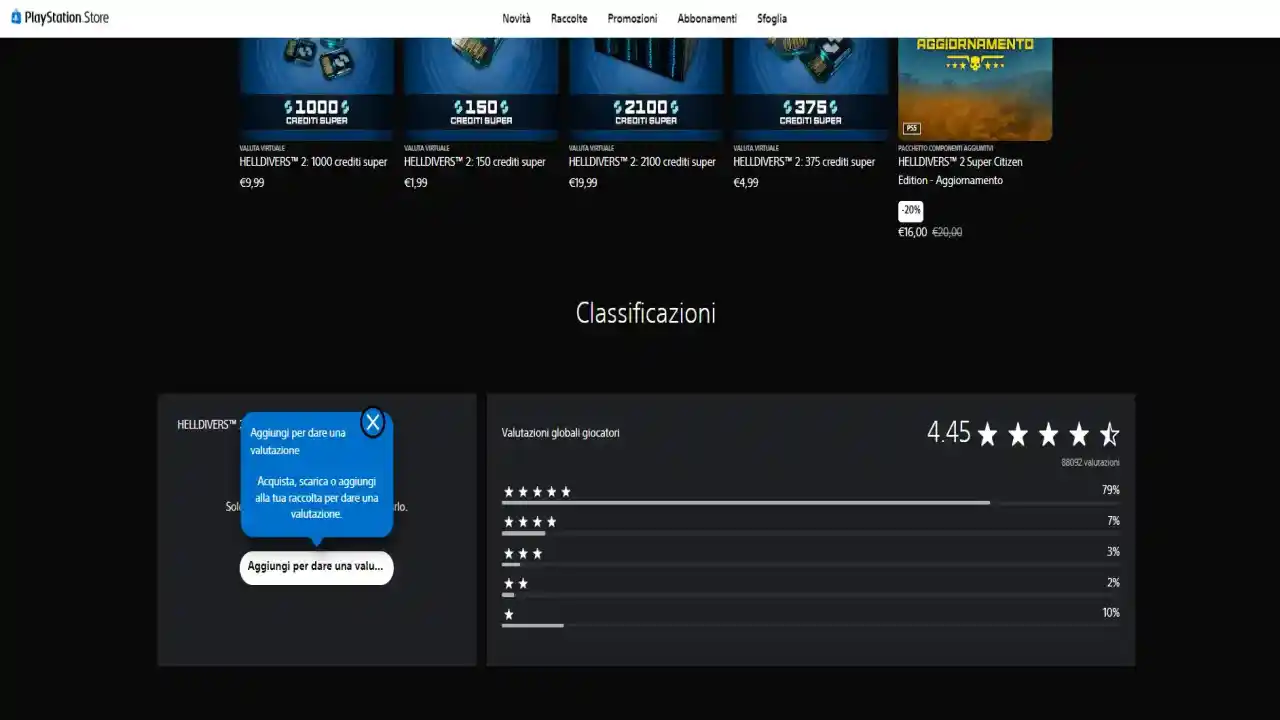Click HELLDIVERS 2: 375 crediti super title
The width and height of the screenshot is (1280, 720).
pyautogui.click(x=804, y=162)
